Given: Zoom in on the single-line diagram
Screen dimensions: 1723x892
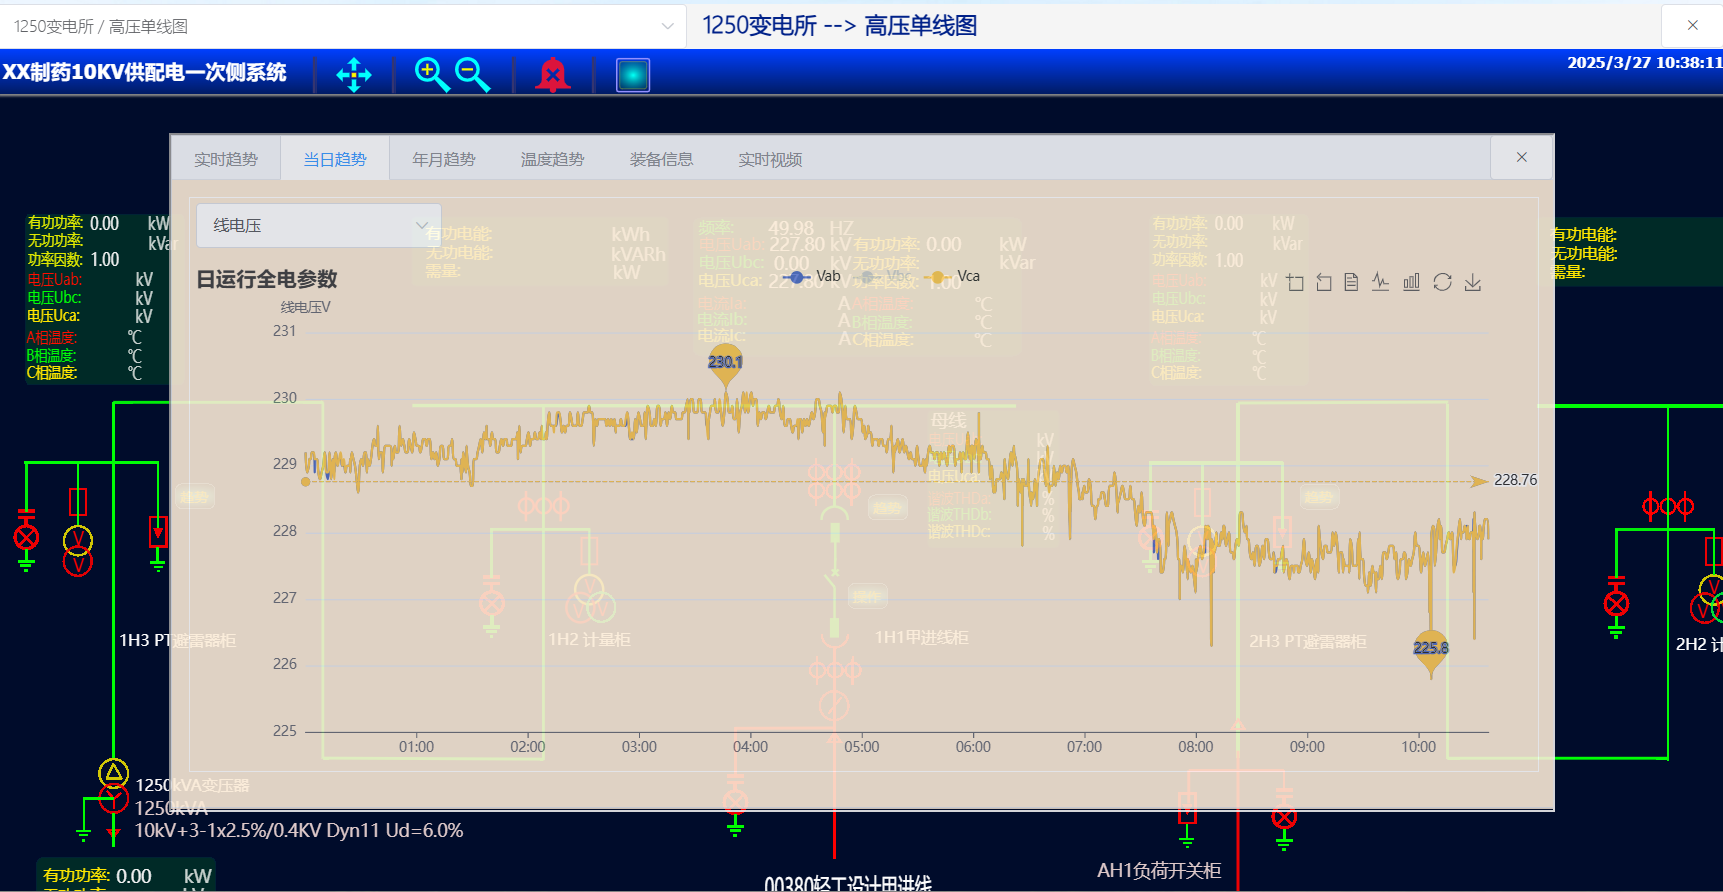Looking at the screenshot, I should [x=432, y=75].
